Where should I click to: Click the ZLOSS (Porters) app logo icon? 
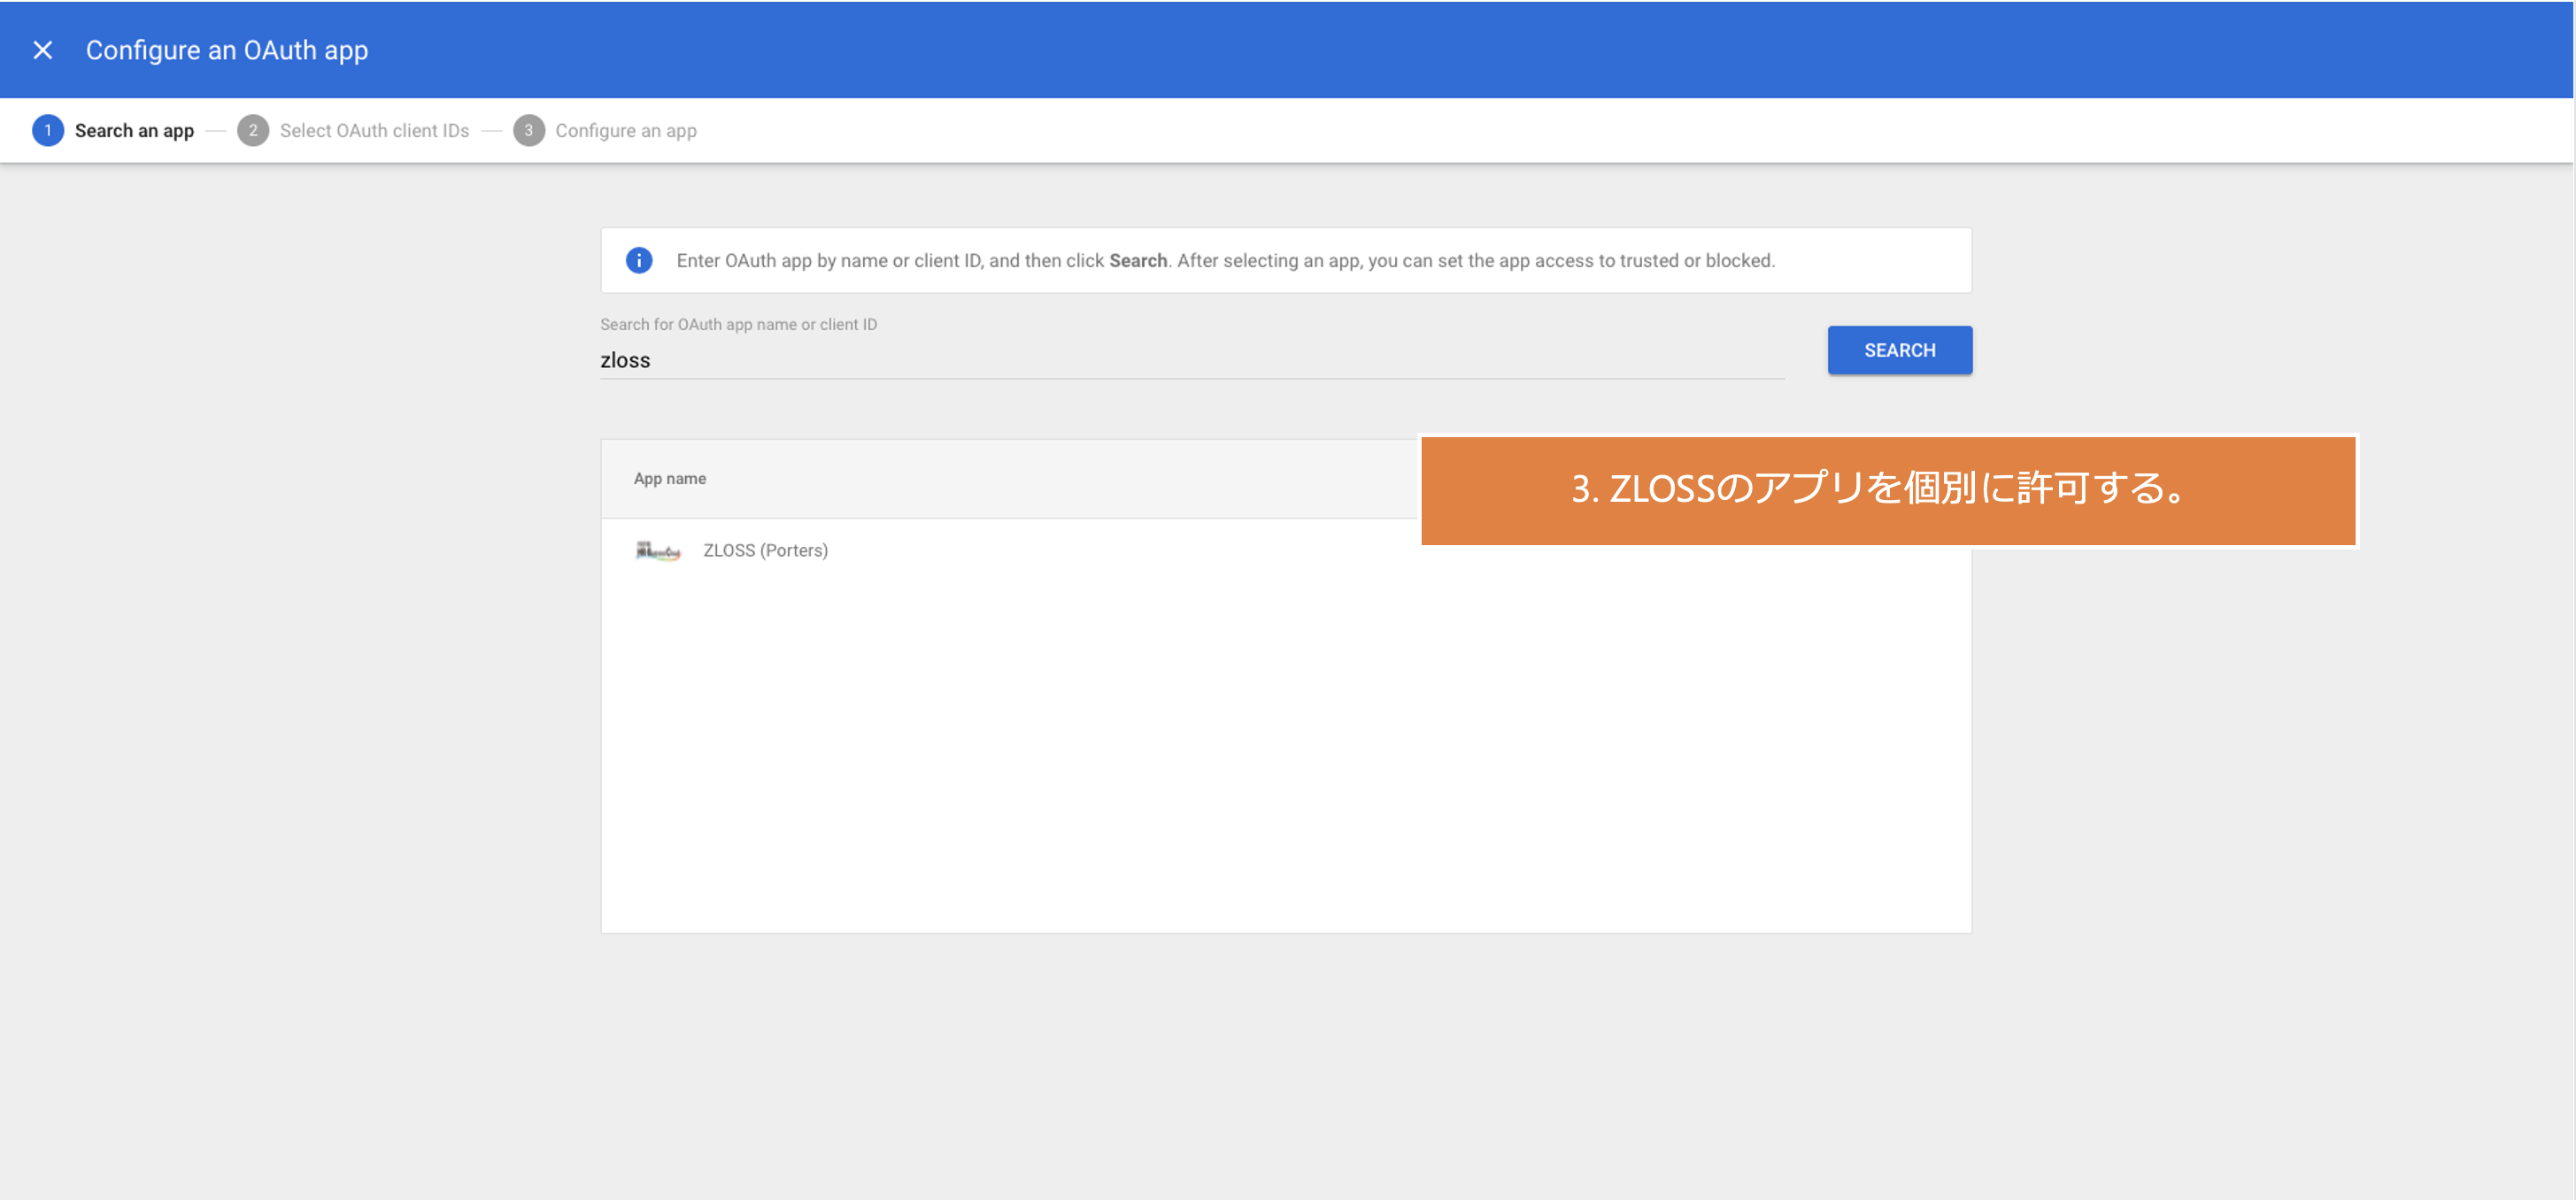click(x=658, y=551)
